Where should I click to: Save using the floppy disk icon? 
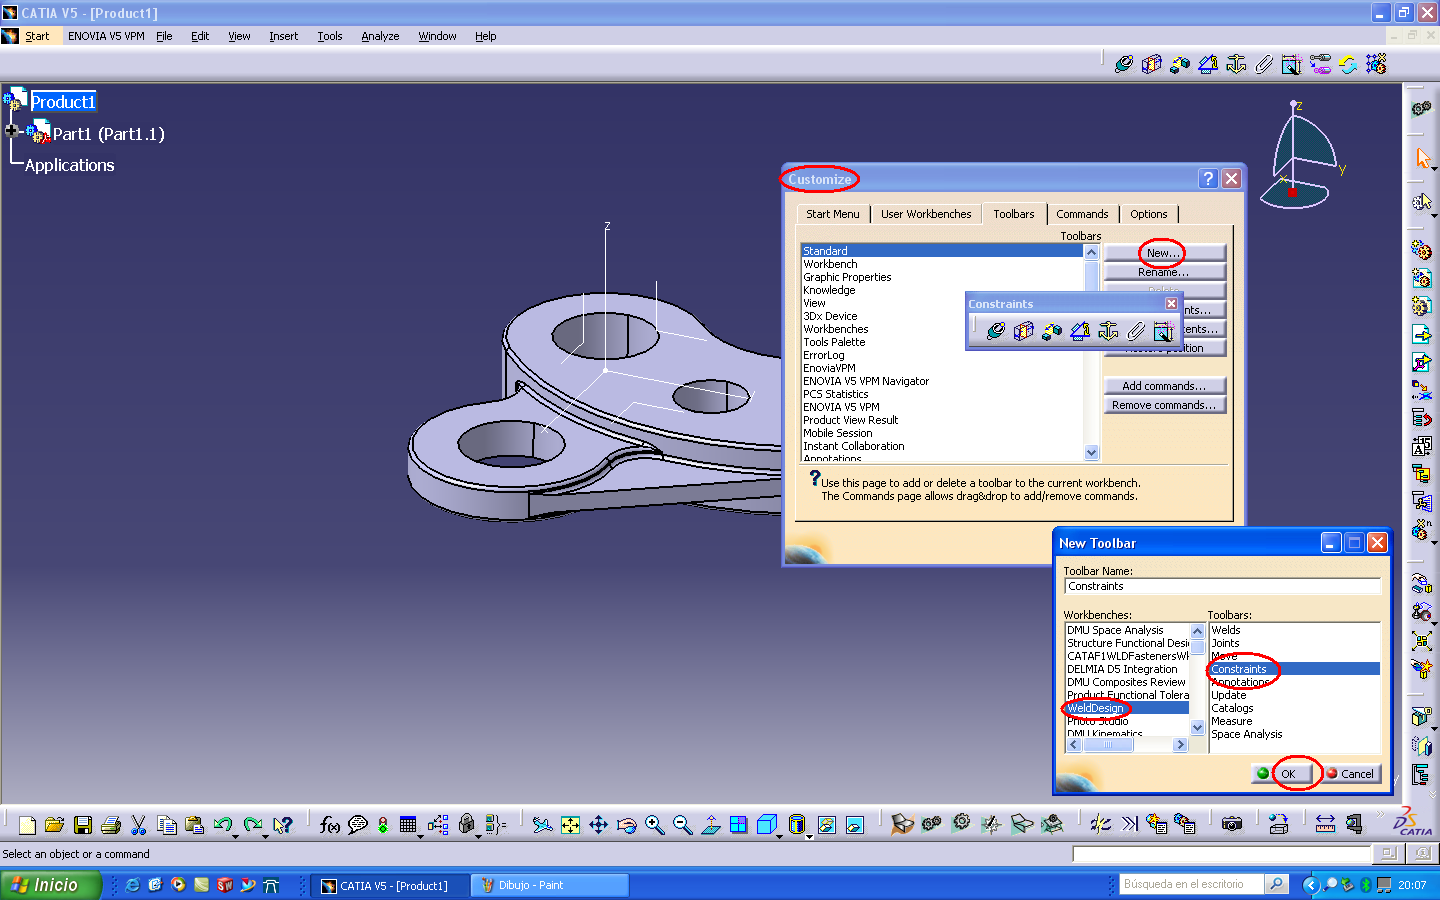pos(83,825)
